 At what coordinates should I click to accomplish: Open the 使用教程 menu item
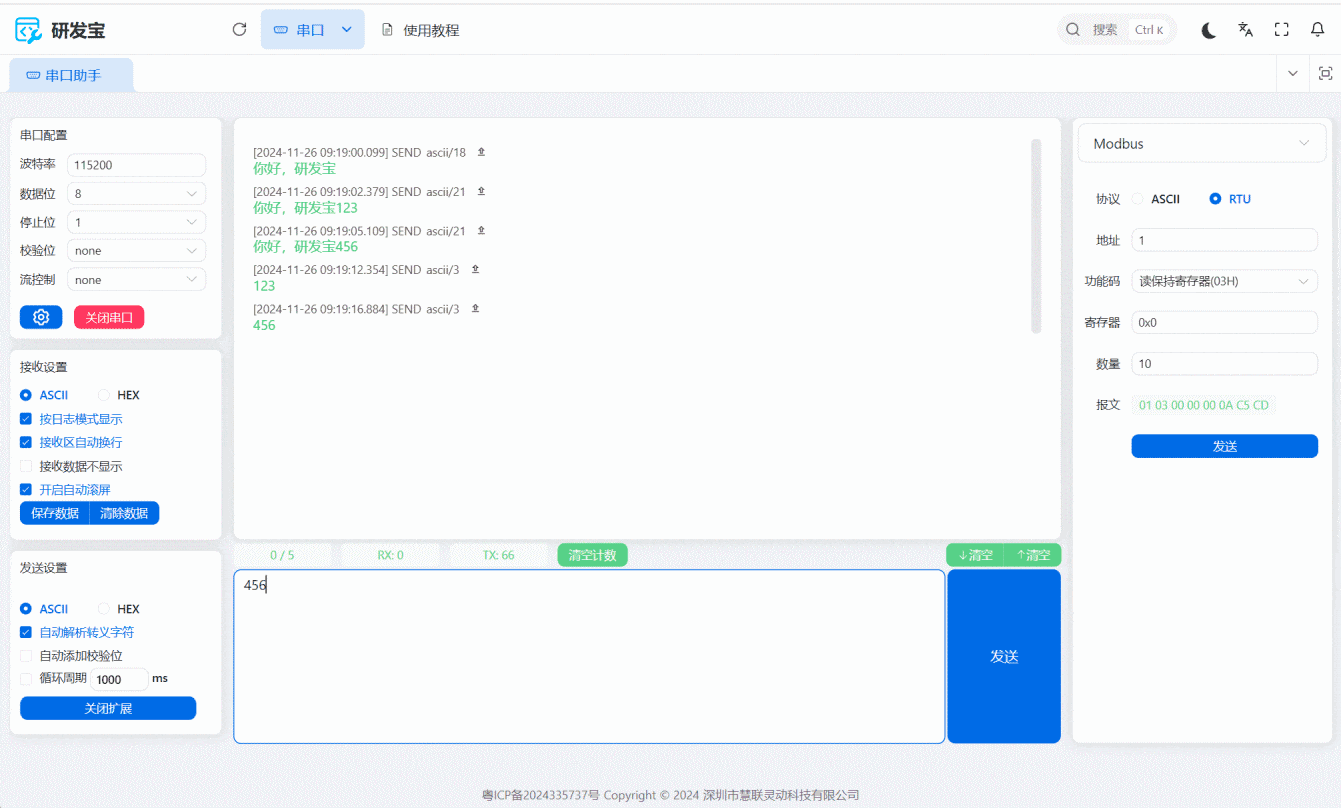421,30
